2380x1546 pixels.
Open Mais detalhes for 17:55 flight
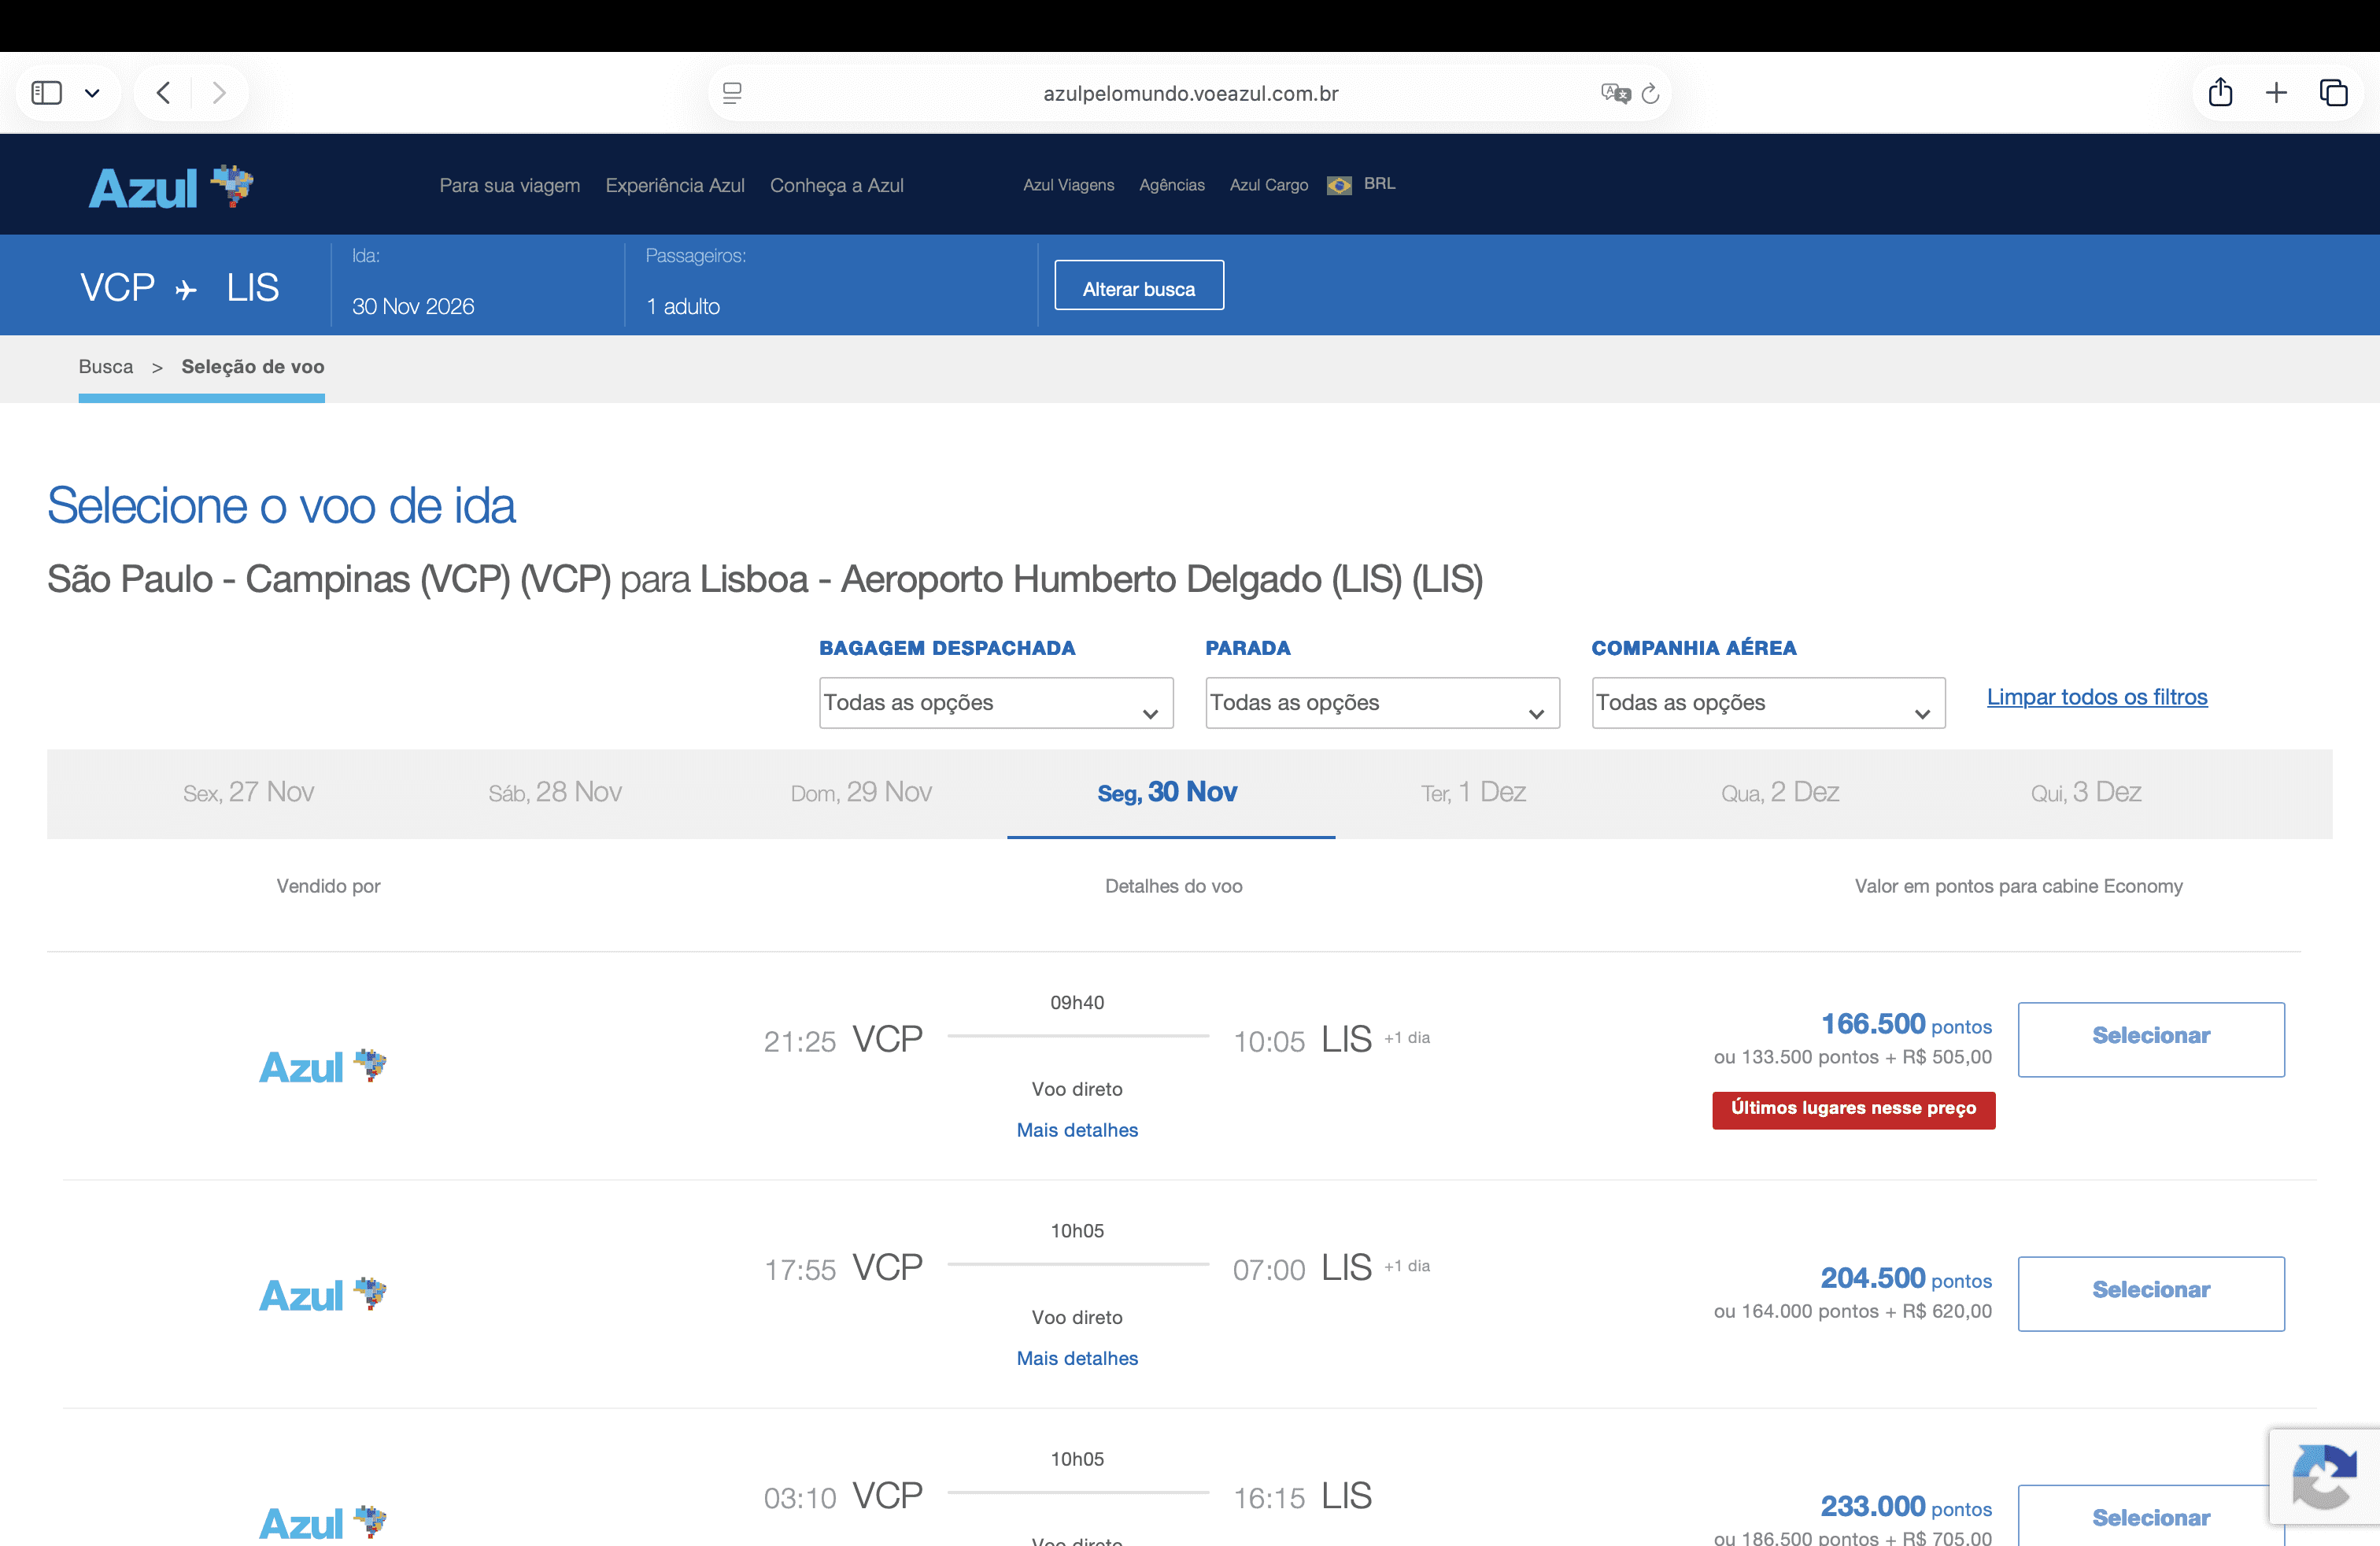[1077, 1358]
